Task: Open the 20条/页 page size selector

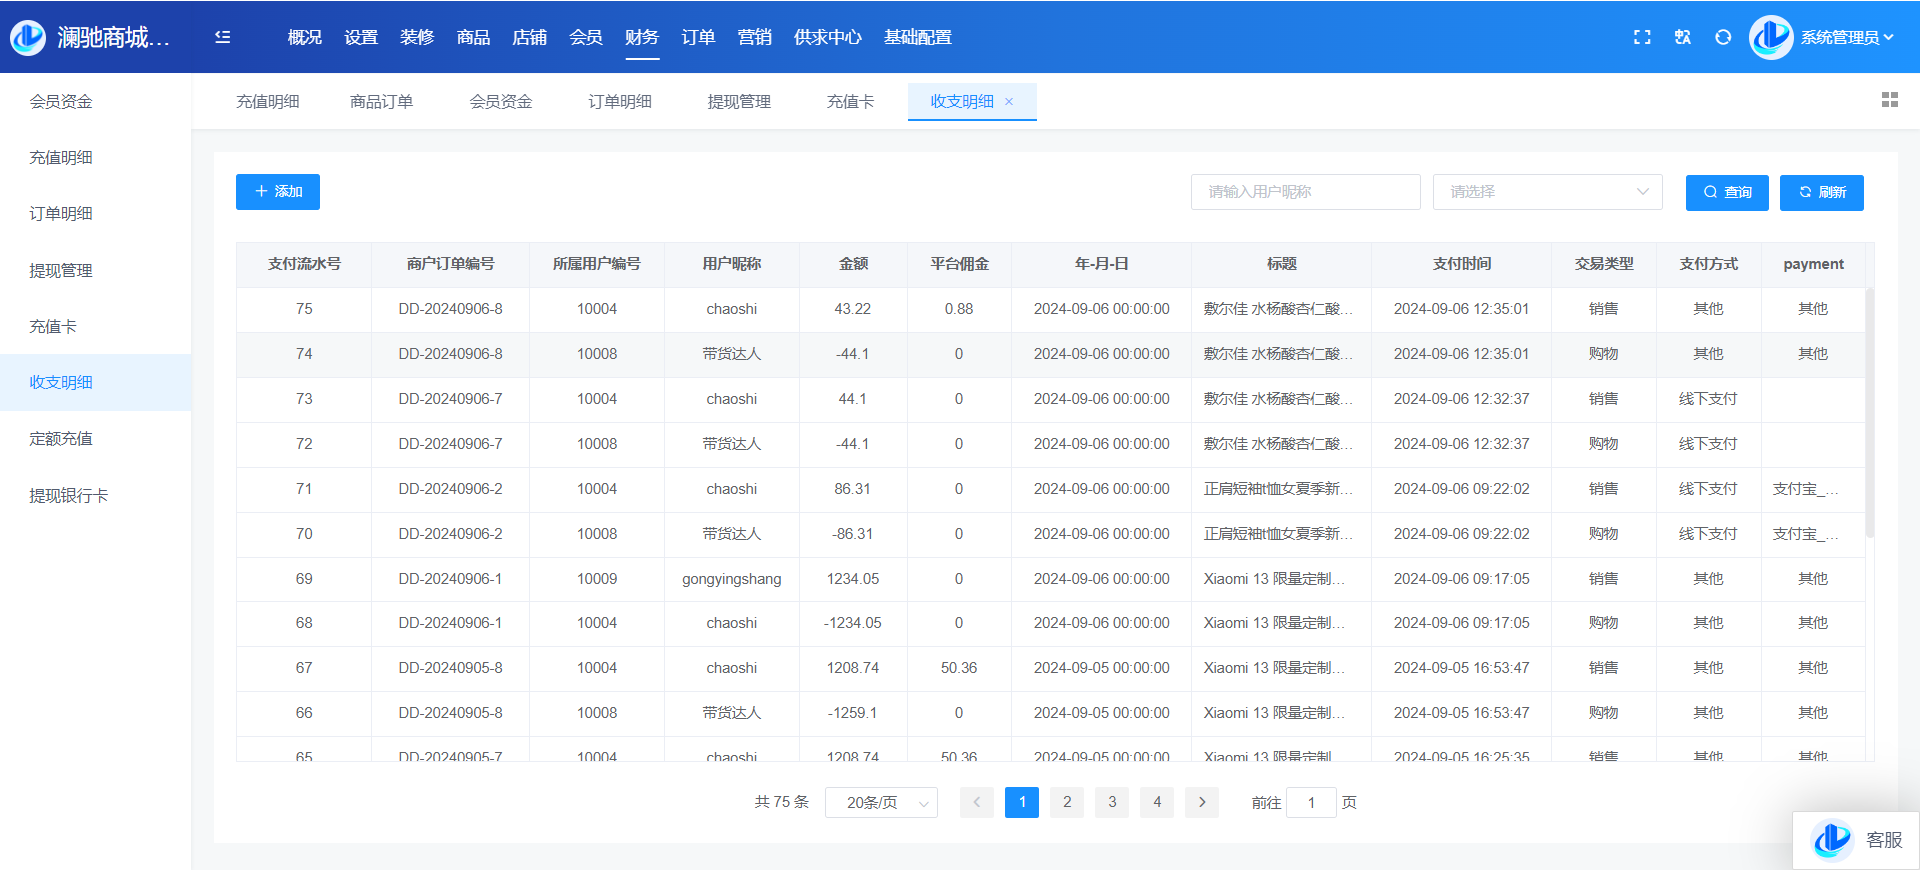Action: [x=880, y=803]
